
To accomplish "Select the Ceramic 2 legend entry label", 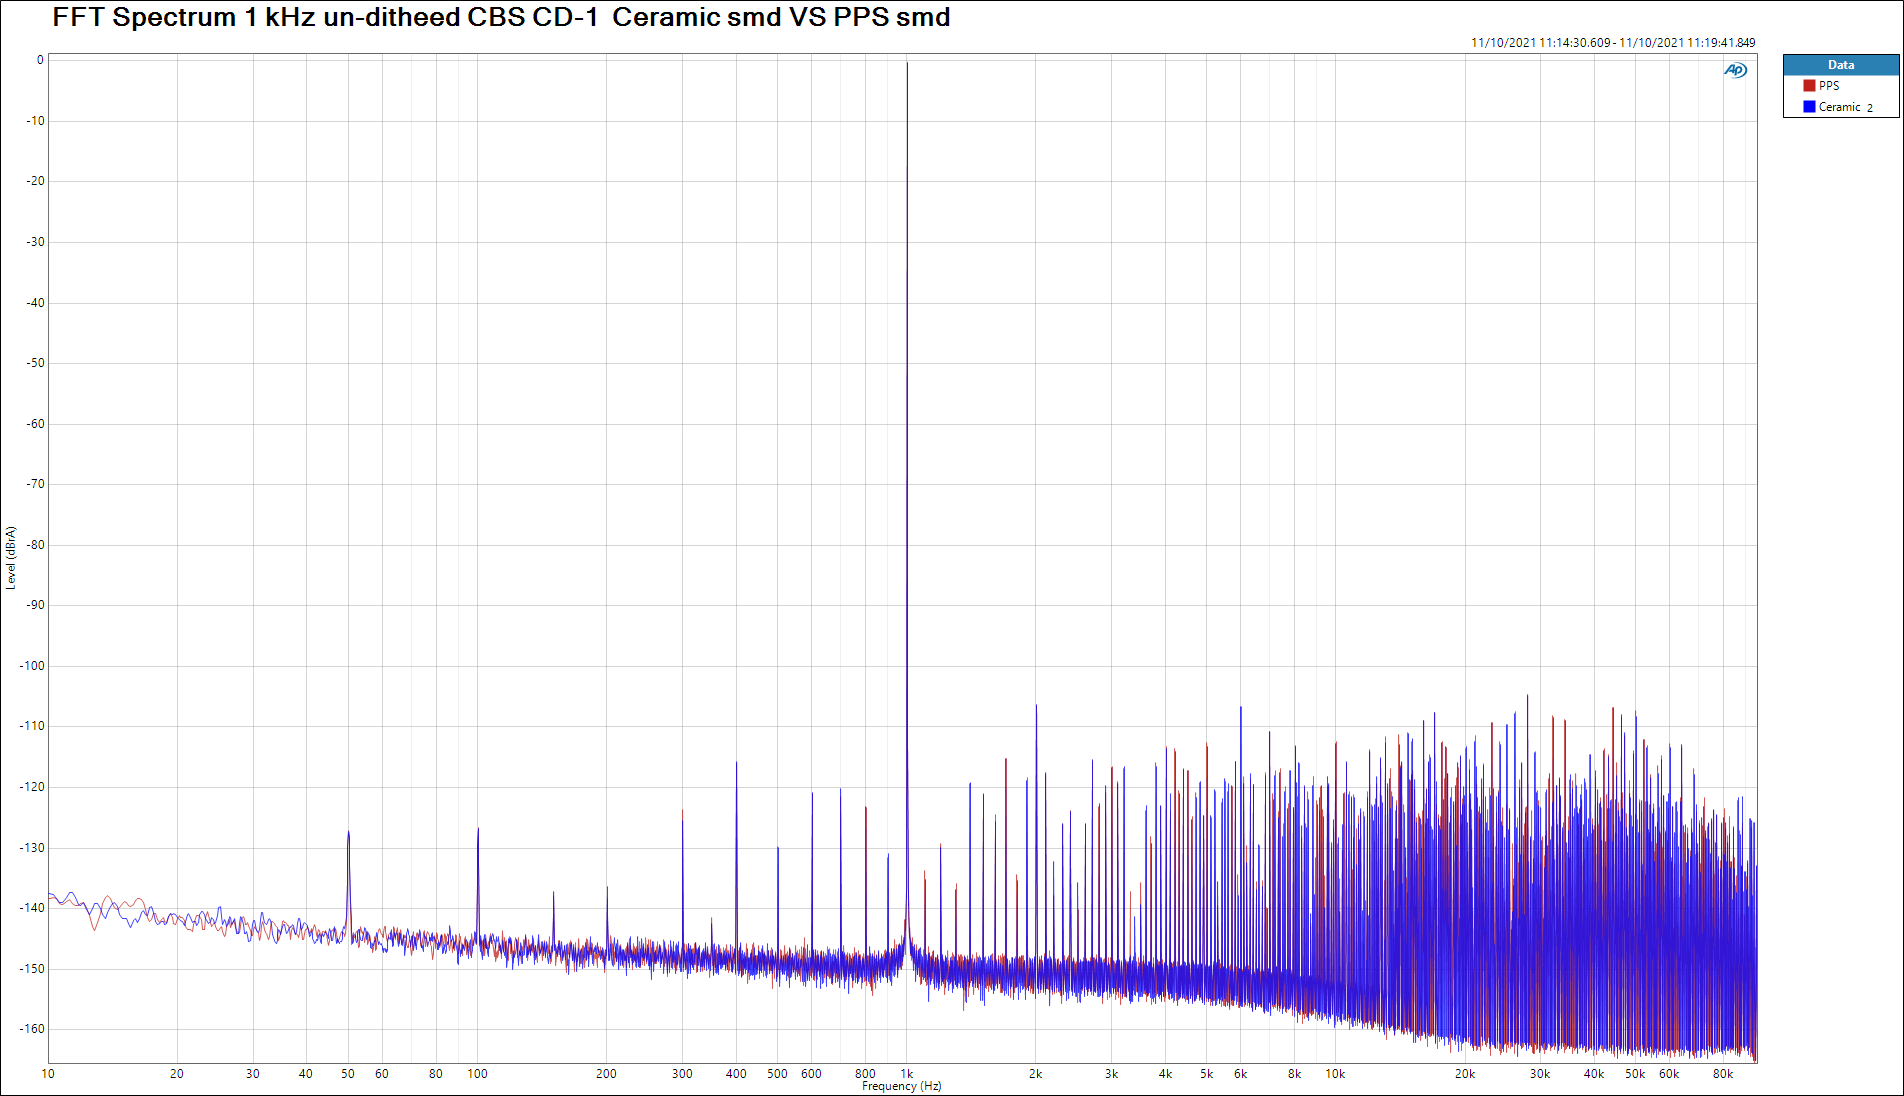I will click(1846, 107).
